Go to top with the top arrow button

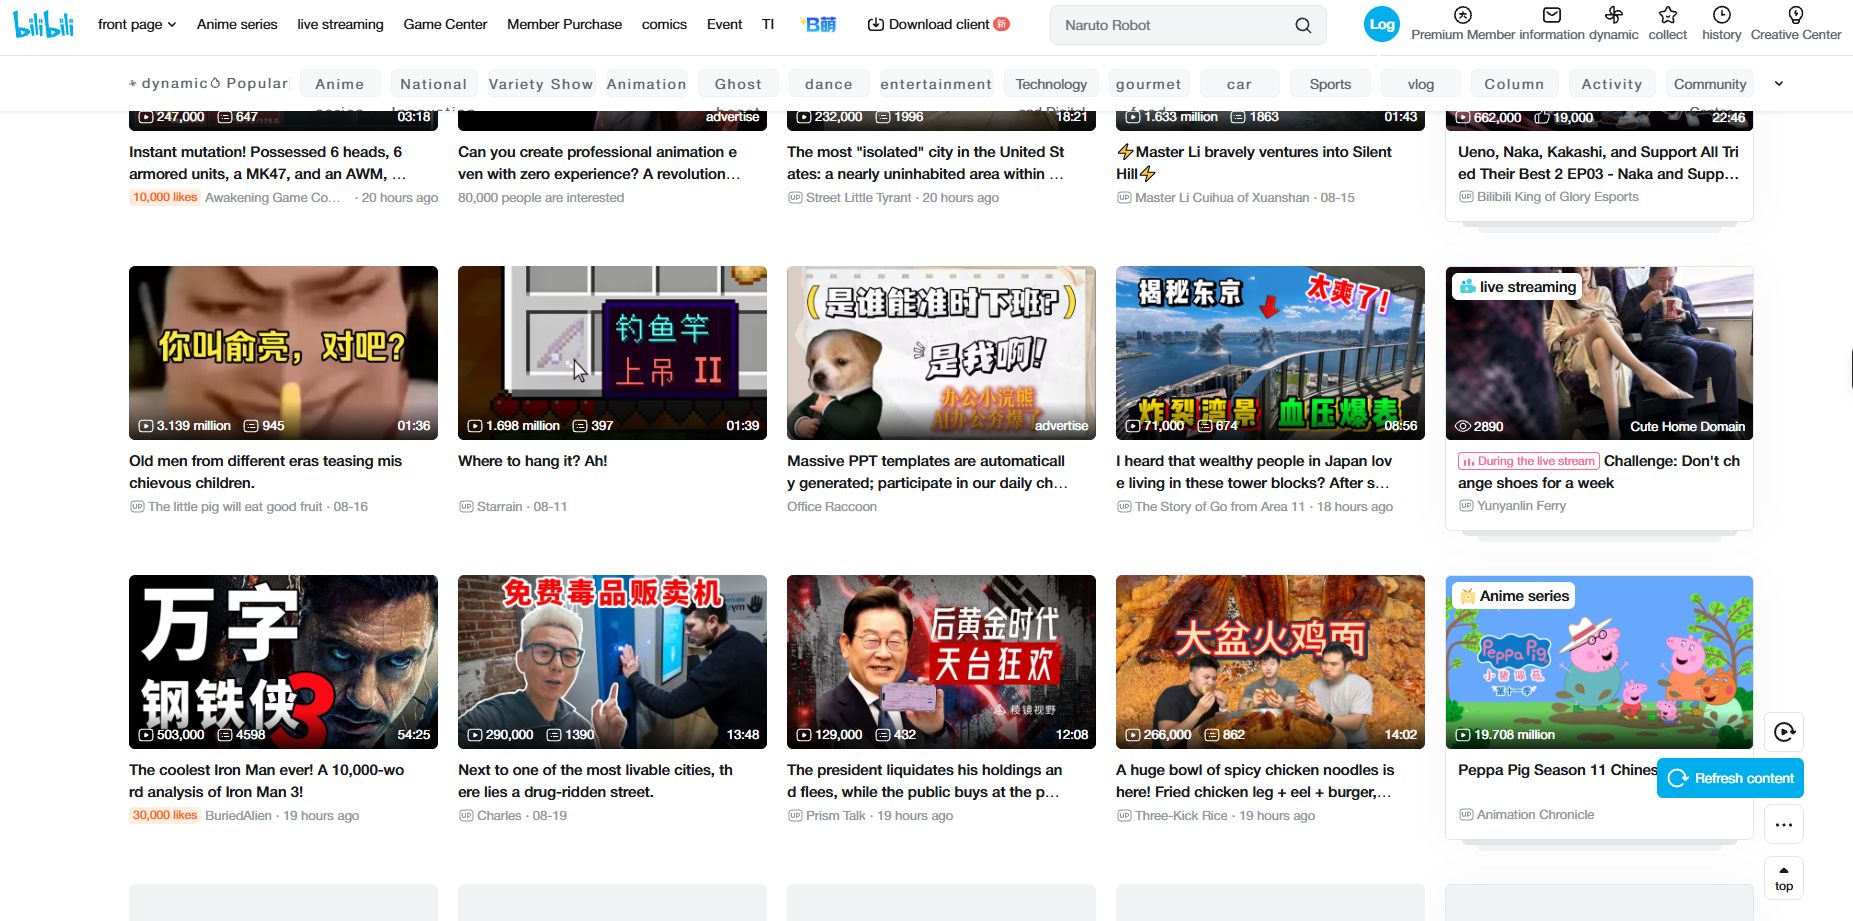tap(1784, 877)
